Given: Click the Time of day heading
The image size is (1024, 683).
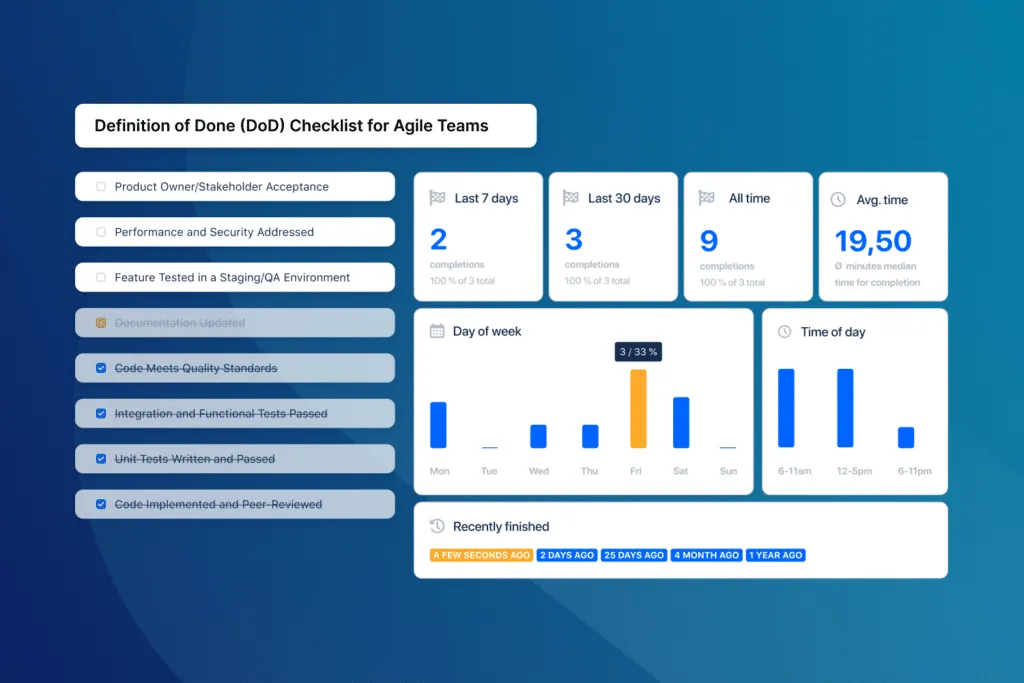Looking at the screenshot, I should click(x=833, y=332).
